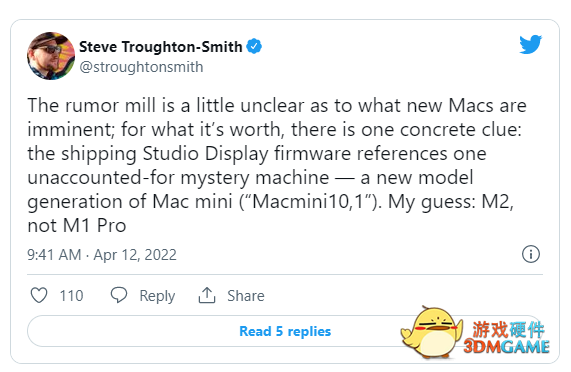571x372 pixels.
Task: Click the reply speech bubble icon
Action: [x=119, y=295]
